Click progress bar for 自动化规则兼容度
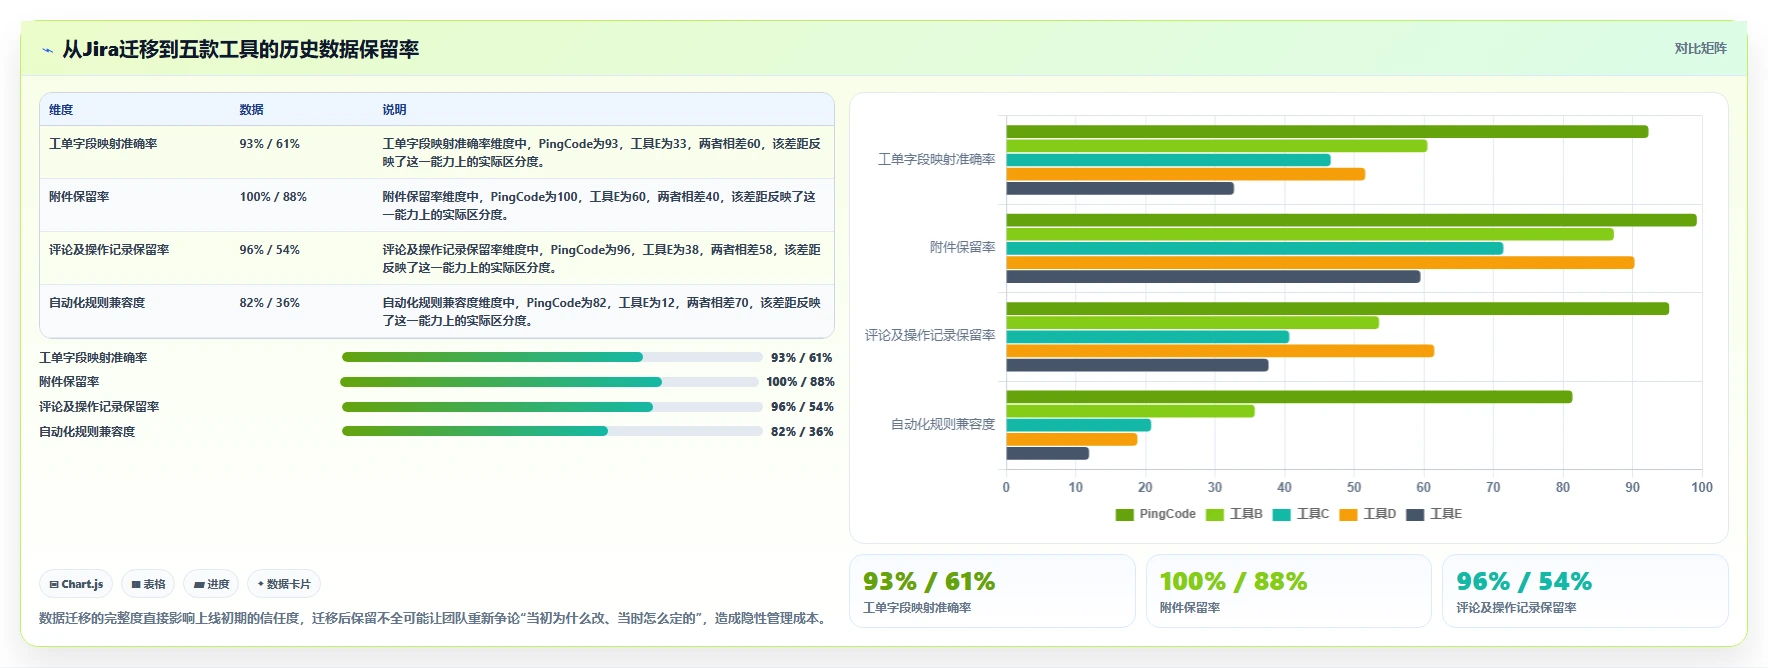The image size is (1768, 668). (552, 431)
